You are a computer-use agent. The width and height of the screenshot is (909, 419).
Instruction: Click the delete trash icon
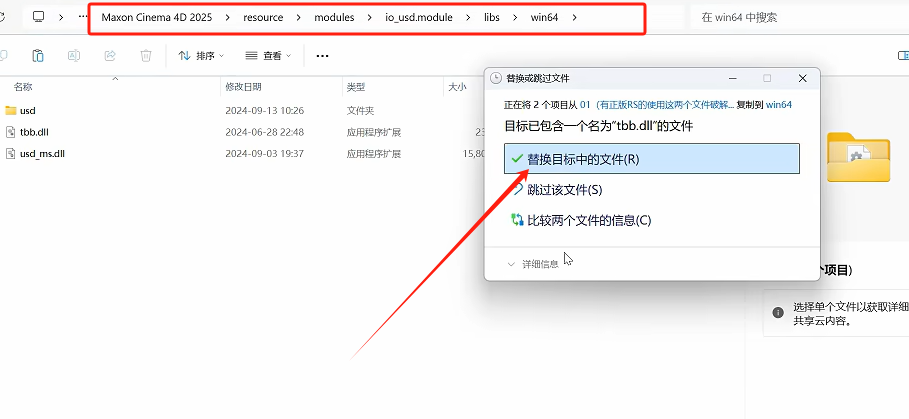click(x=146, y=56)
